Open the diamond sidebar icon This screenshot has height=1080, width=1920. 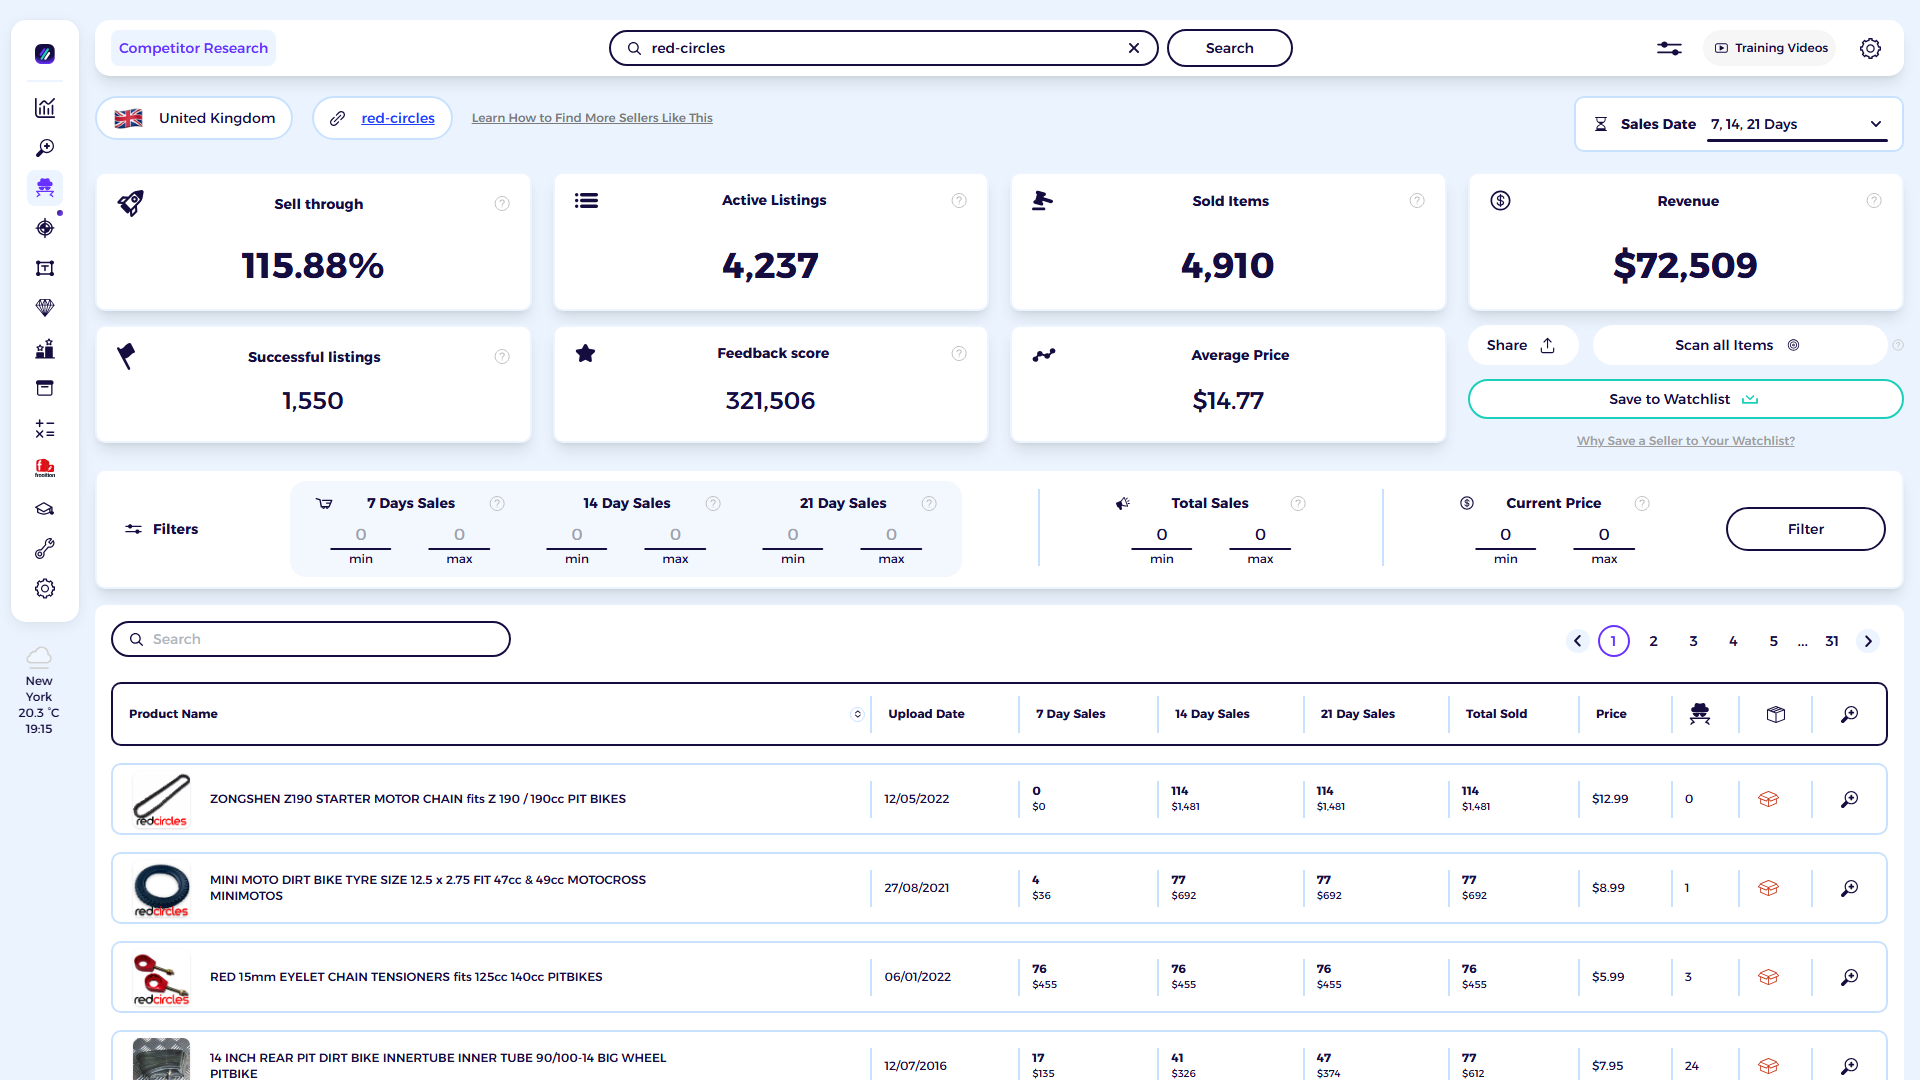coord(45,308)
